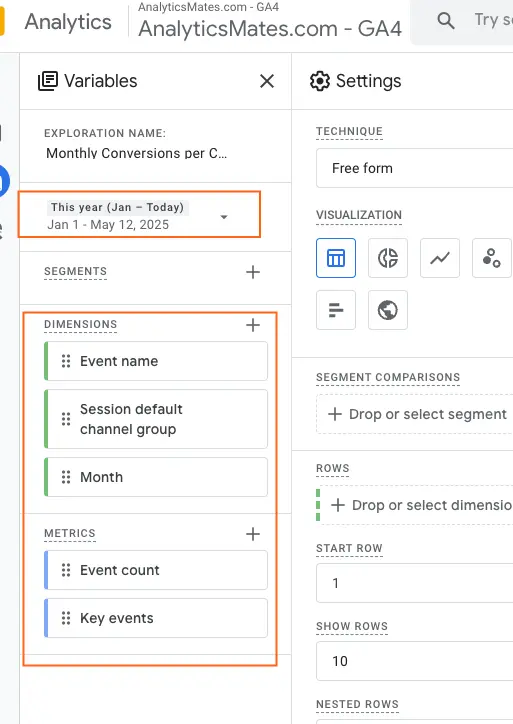Click the SEGMENT COMPARISONS label

[x=388, y=377]
